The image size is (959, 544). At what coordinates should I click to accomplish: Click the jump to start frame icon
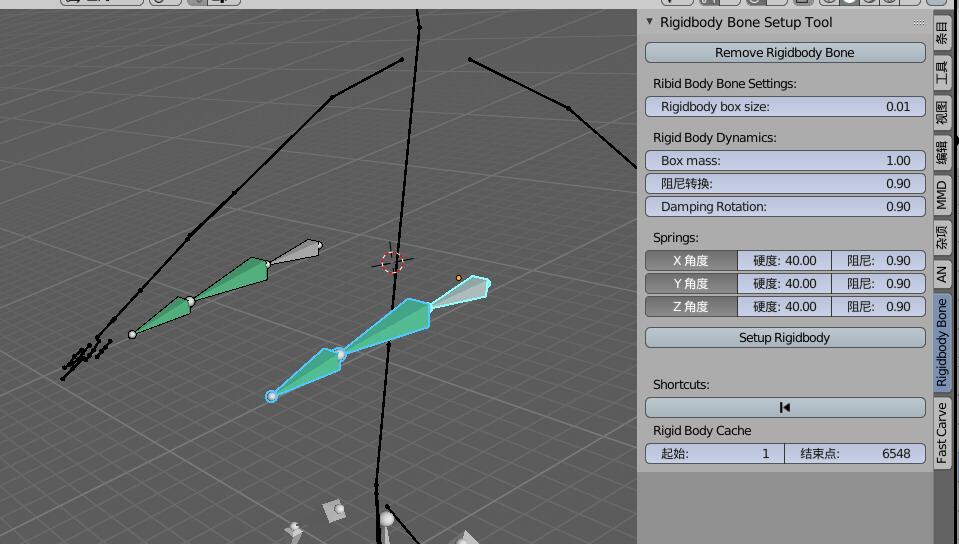tap(785, 408)
